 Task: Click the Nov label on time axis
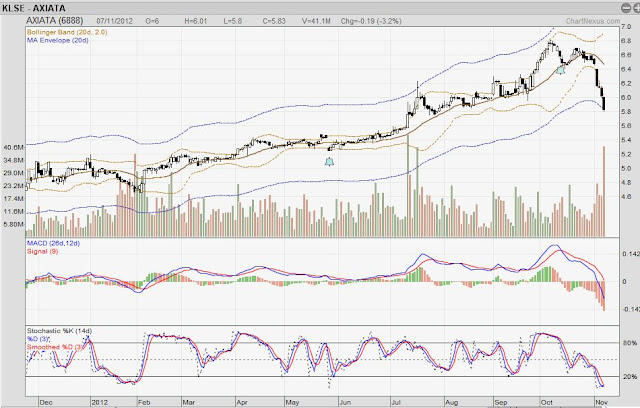[x=601, y=402]
